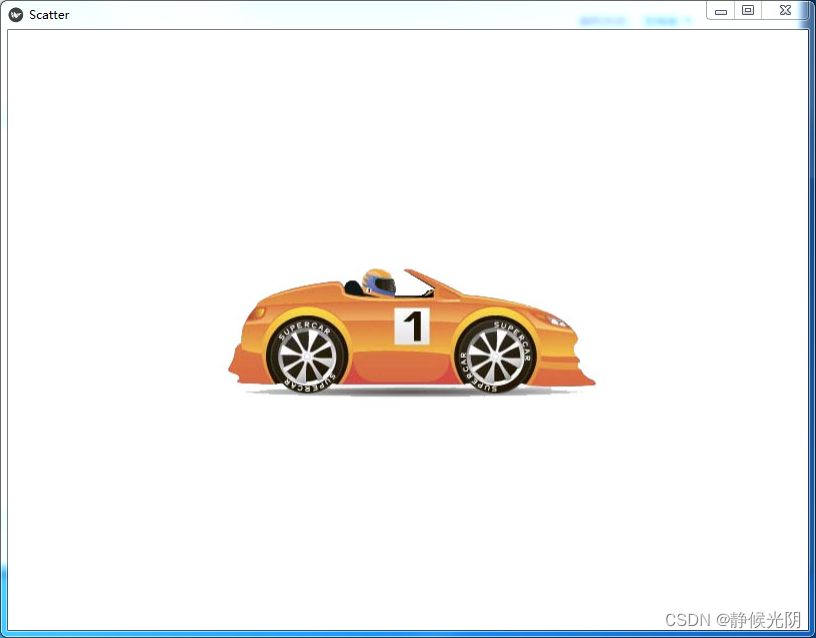The height and width of the screenshot is (638, 816).
Task: Click the Scatter title text
Action: pos(49,14)
